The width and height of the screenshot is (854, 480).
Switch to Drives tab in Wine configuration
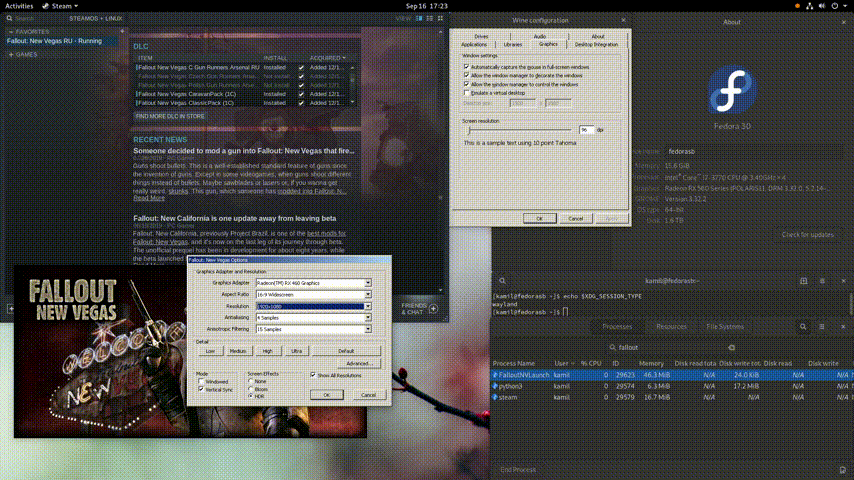tap(481, 37)
